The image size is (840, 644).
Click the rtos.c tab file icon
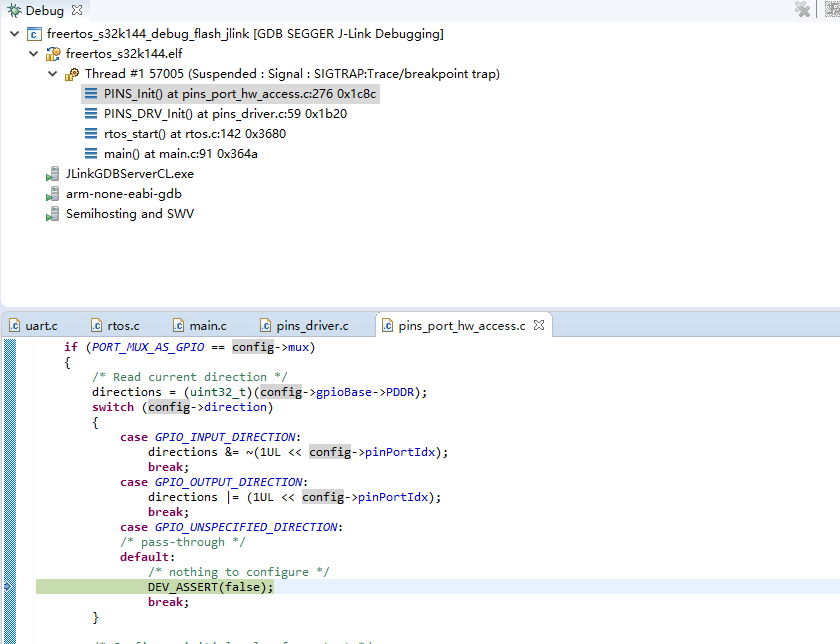click(x=96, y=326)
